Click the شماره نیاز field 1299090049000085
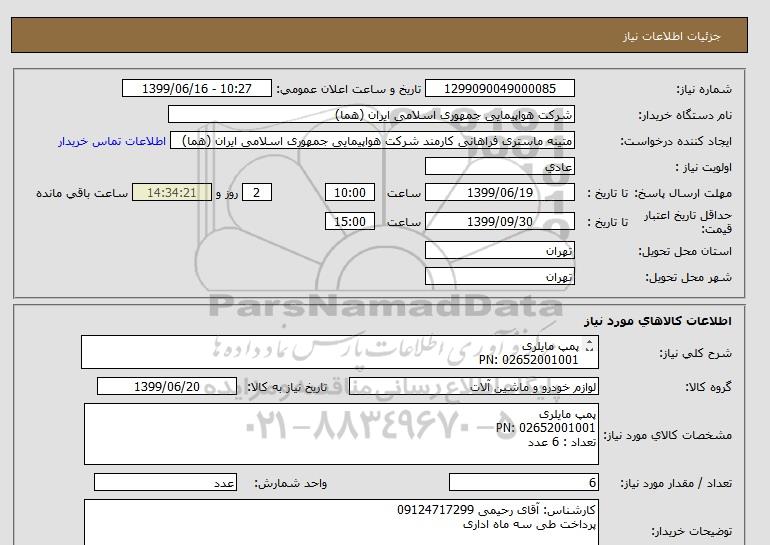The image size is (770, 545). 499,88
